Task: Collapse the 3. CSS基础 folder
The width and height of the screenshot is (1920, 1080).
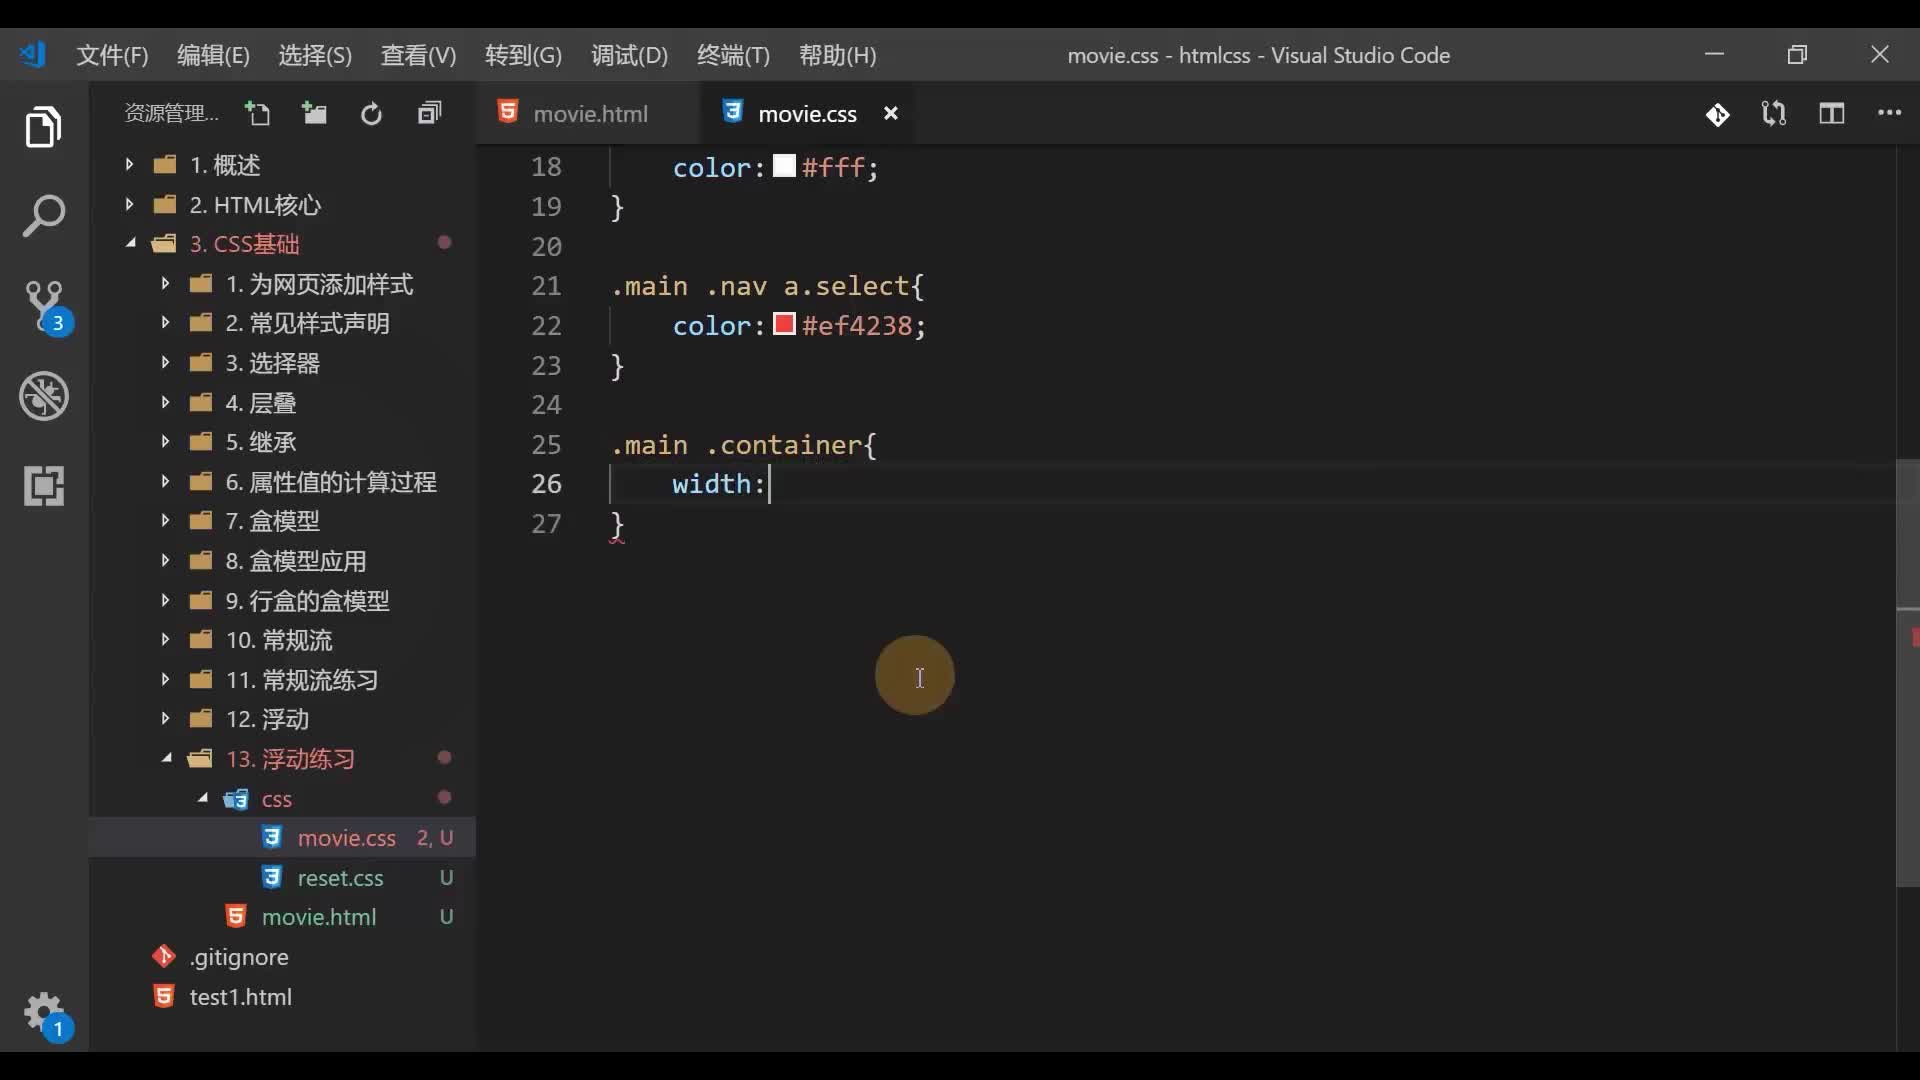Action: tap(130, 243)
